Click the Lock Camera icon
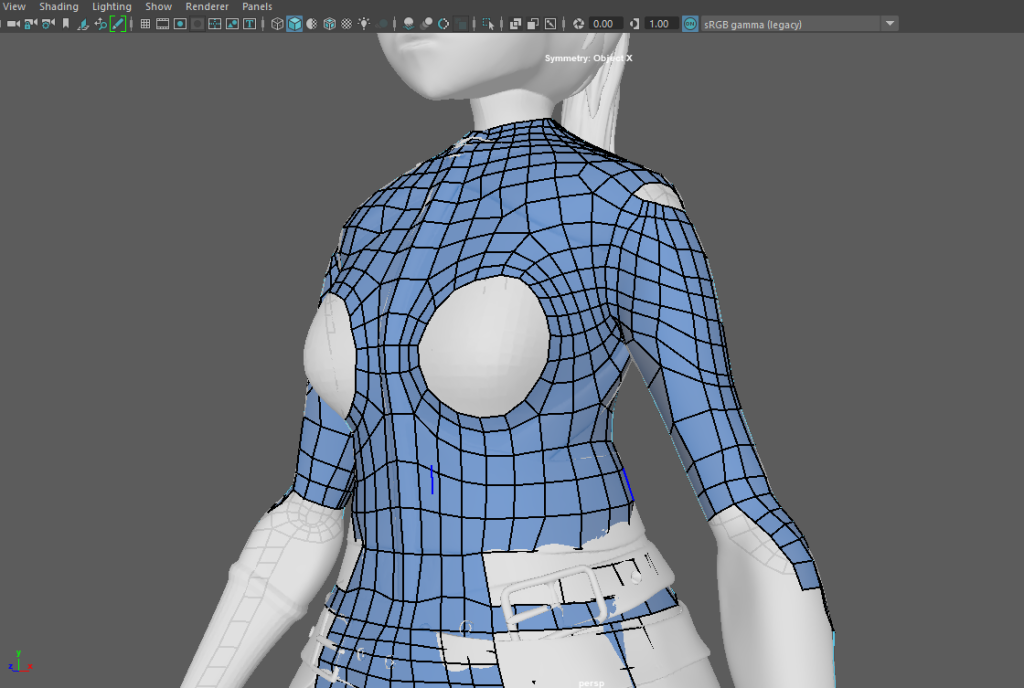The height and width of the screenshot is (688, 1024). (x=30, y=23)
